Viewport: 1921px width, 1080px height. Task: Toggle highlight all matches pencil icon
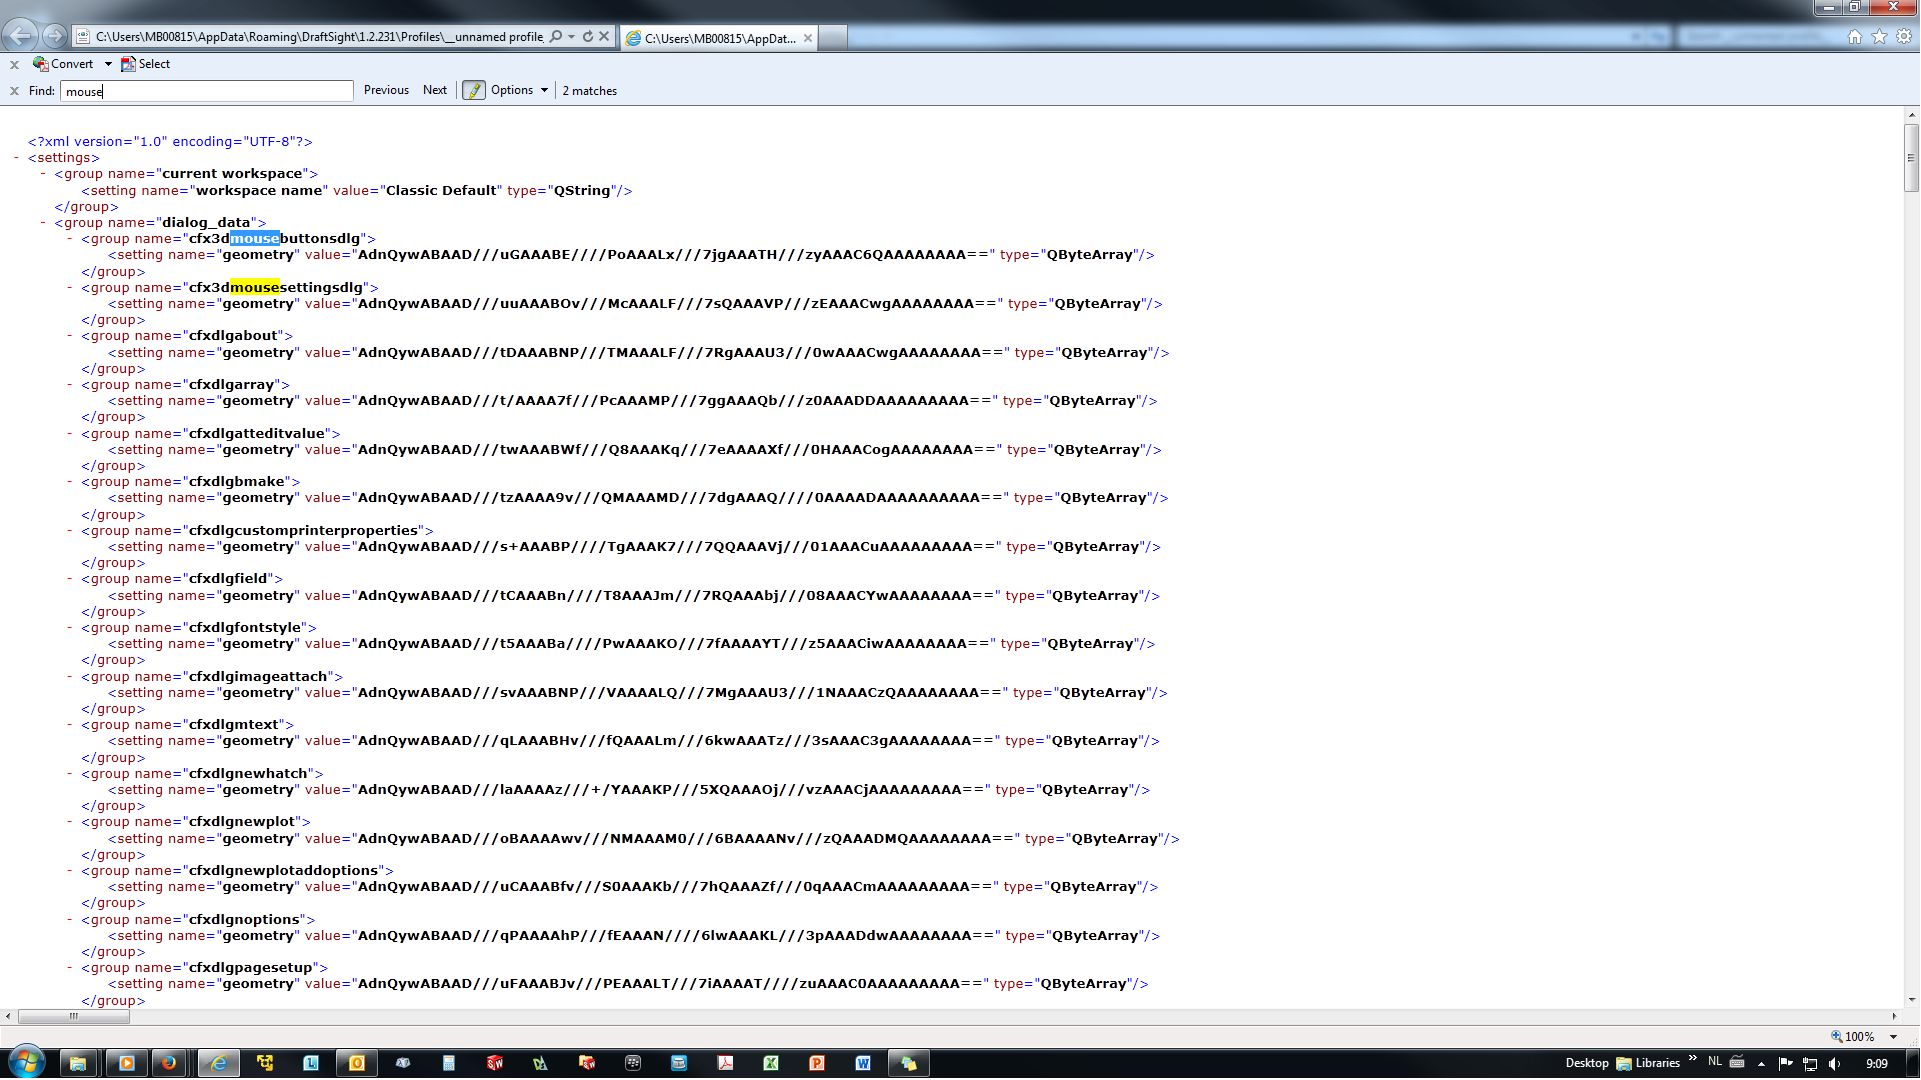pyautogui.click(x=474, y=90)
